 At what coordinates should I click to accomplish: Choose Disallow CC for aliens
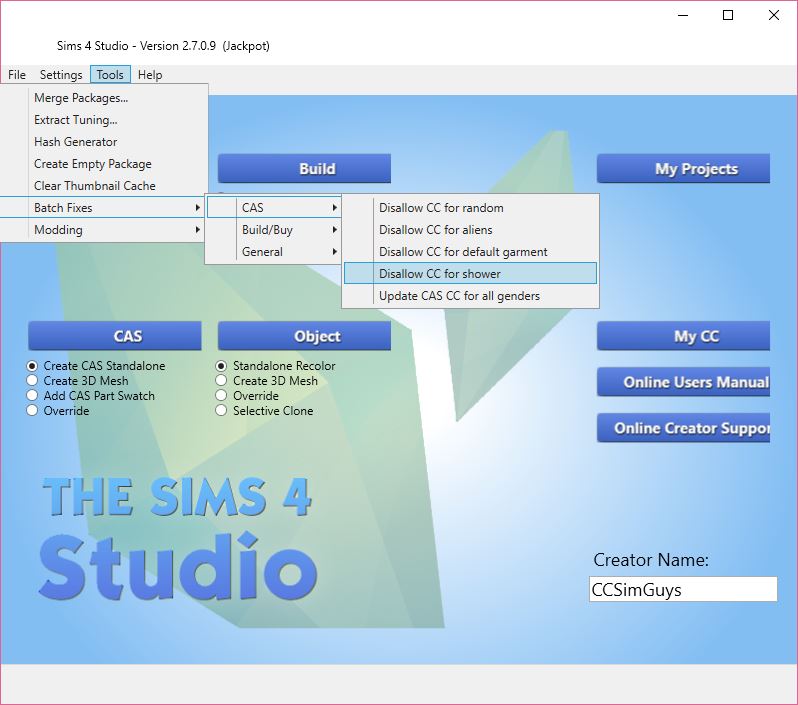tap(470, 230)
